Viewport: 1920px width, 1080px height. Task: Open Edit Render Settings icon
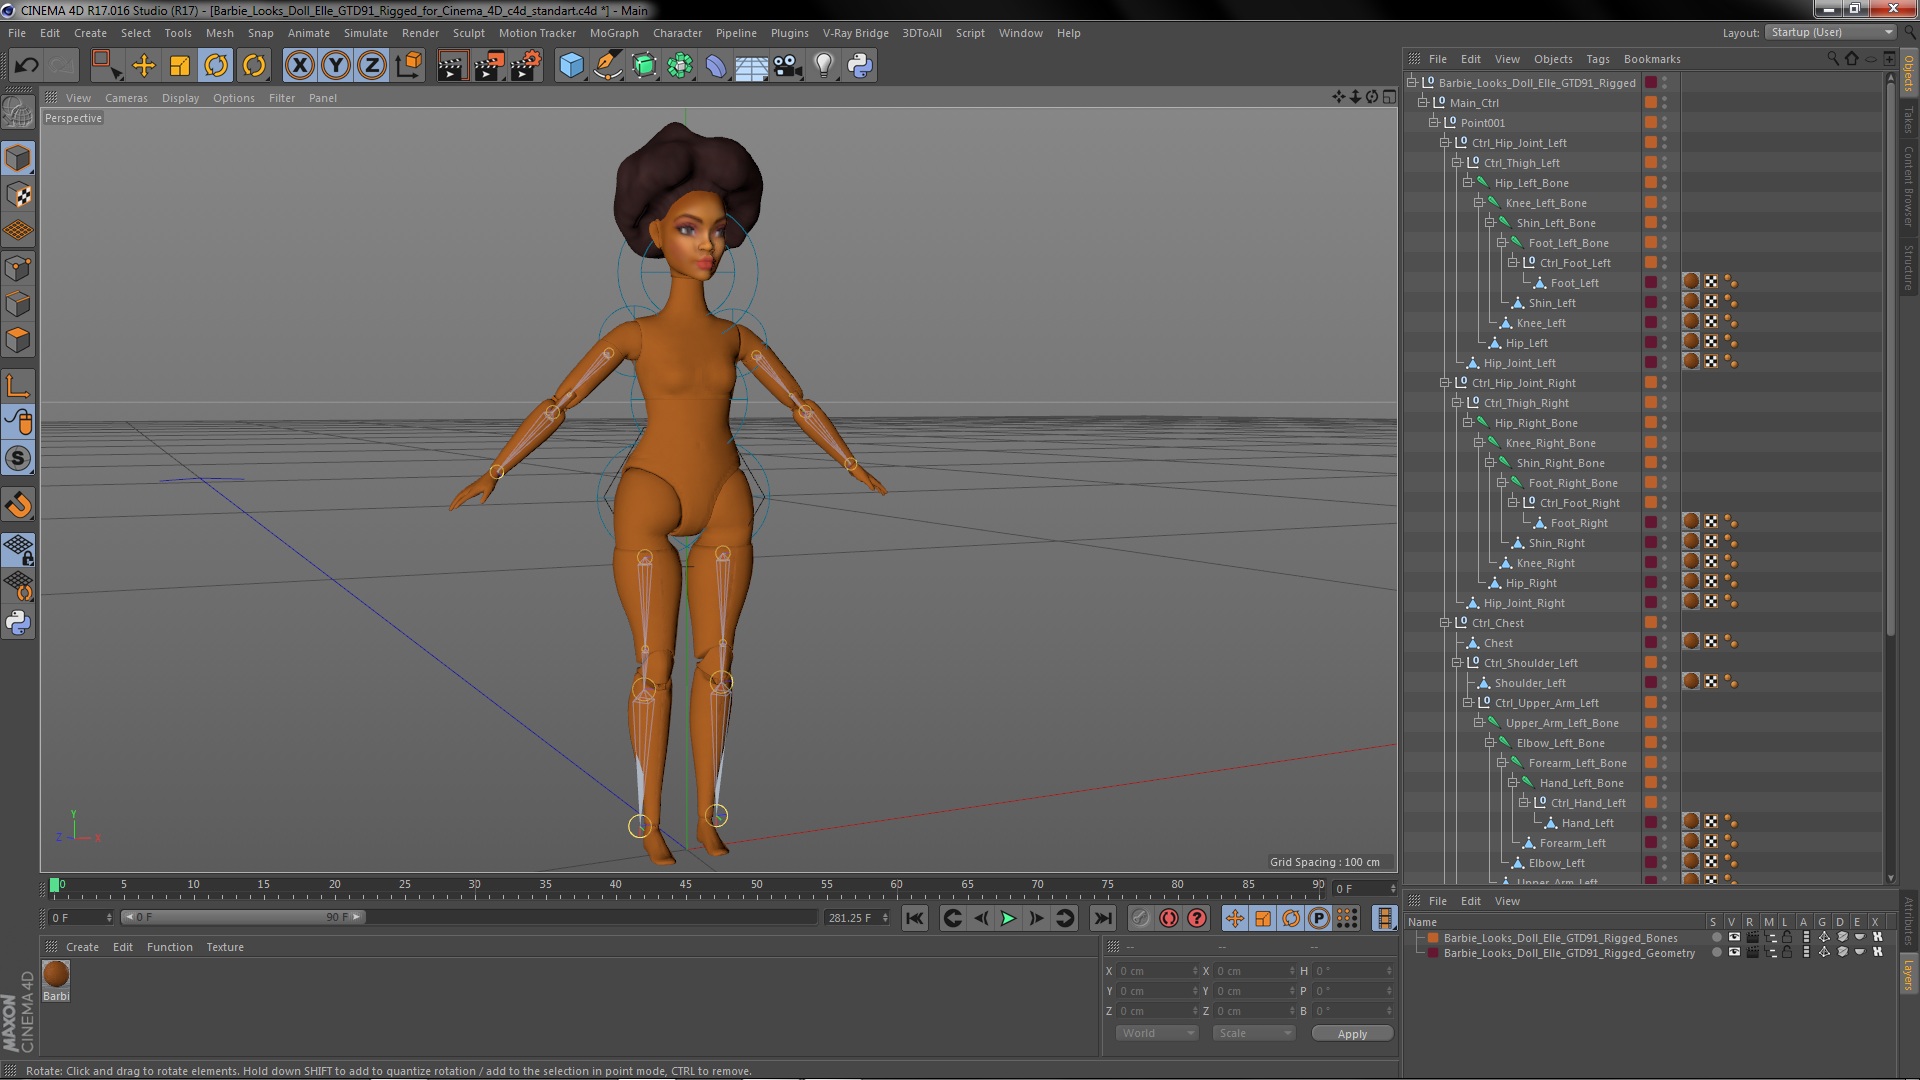pos(526,66)
